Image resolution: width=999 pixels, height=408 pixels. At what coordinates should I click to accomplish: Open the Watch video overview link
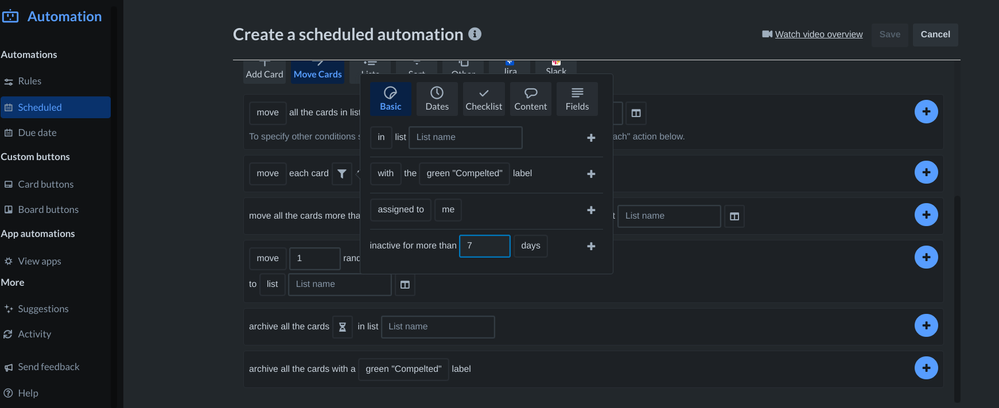819,34
